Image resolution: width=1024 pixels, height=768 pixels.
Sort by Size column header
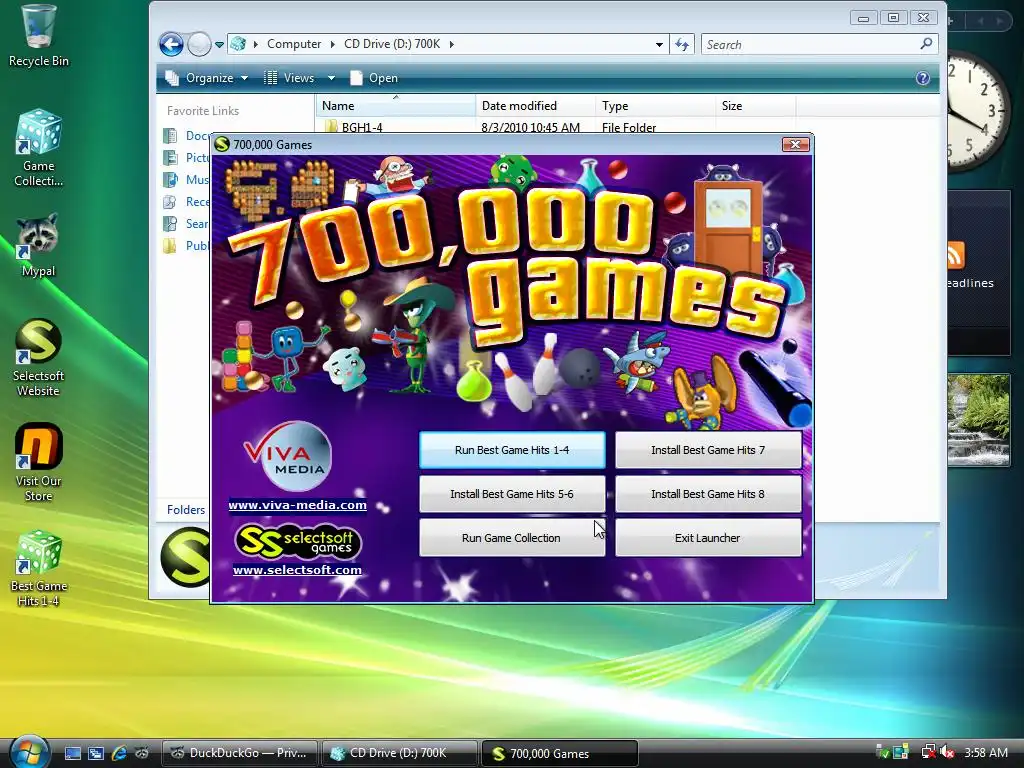click(756, 106)
